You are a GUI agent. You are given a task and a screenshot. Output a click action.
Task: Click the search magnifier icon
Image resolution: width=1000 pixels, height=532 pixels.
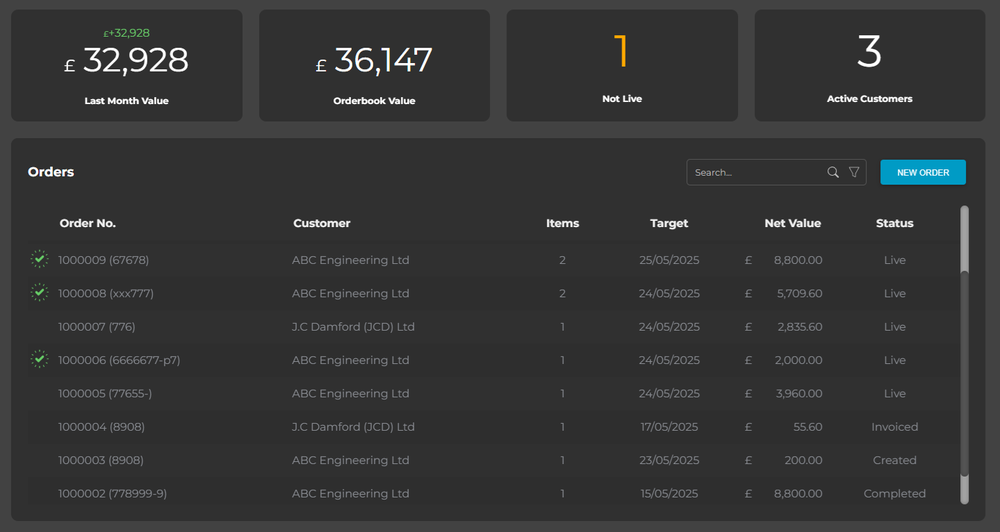click(x=833, y=172)
